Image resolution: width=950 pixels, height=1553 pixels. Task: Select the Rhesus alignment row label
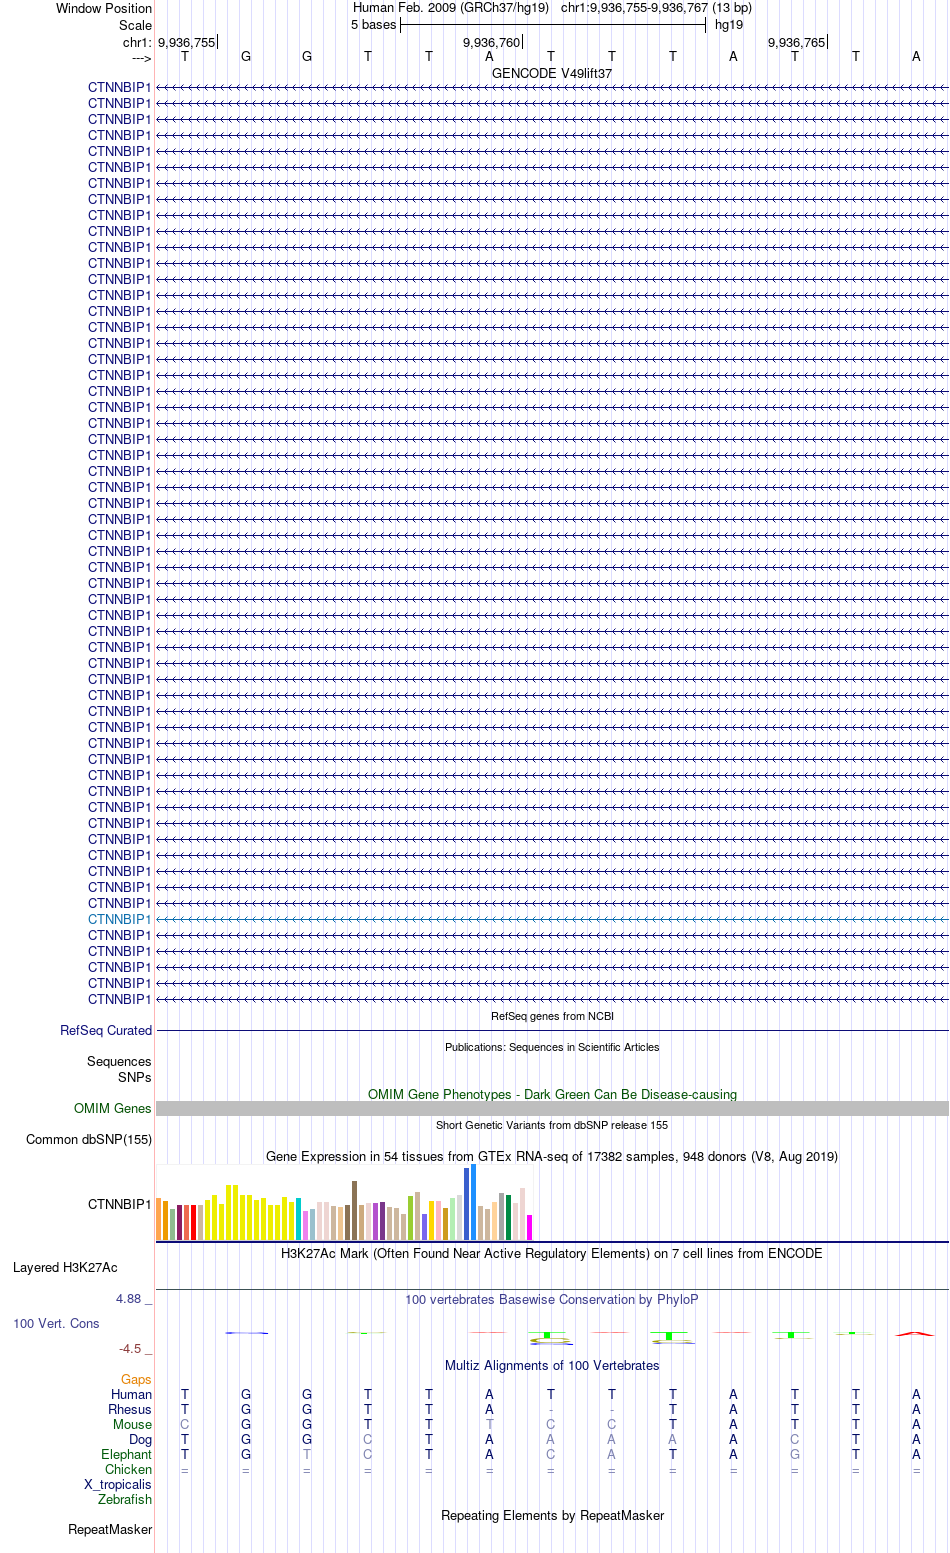130,1409
